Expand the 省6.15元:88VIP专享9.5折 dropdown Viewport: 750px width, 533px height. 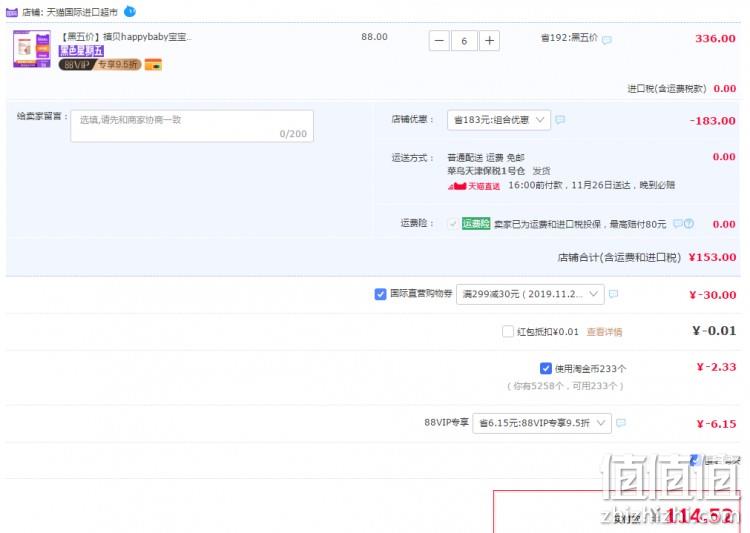[542, 423]
